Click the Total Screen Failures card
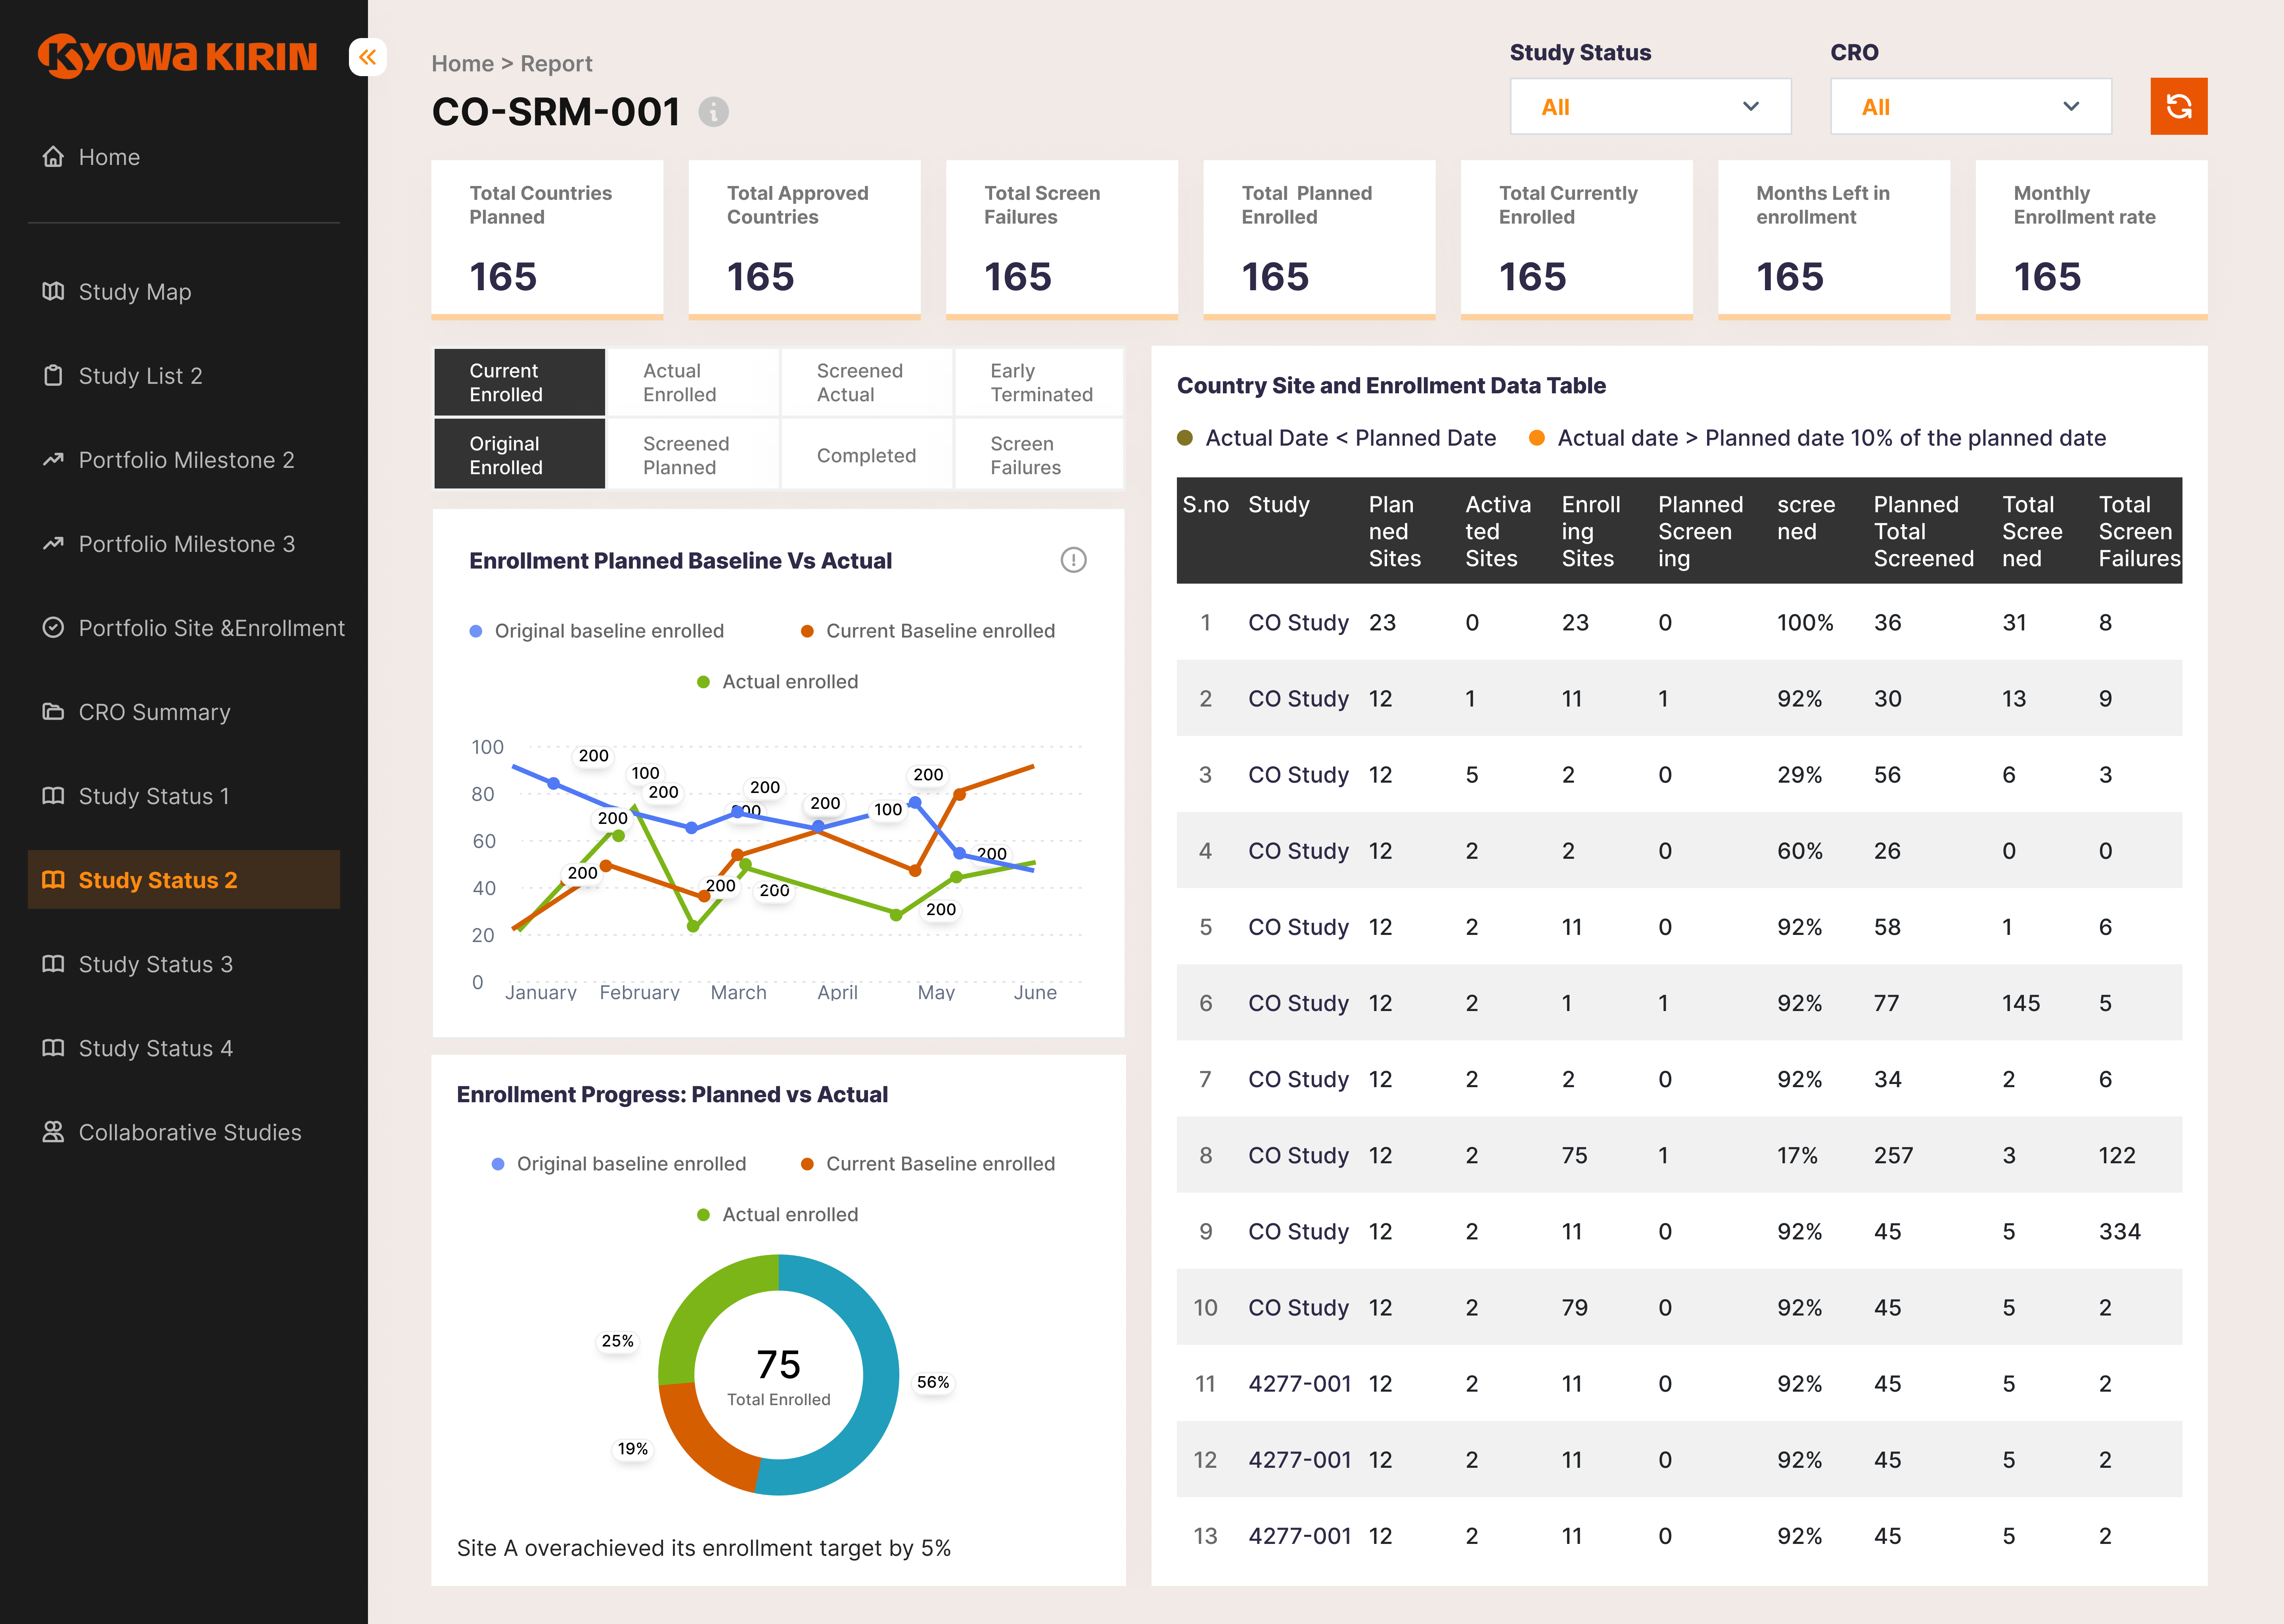 (1062, 240)
